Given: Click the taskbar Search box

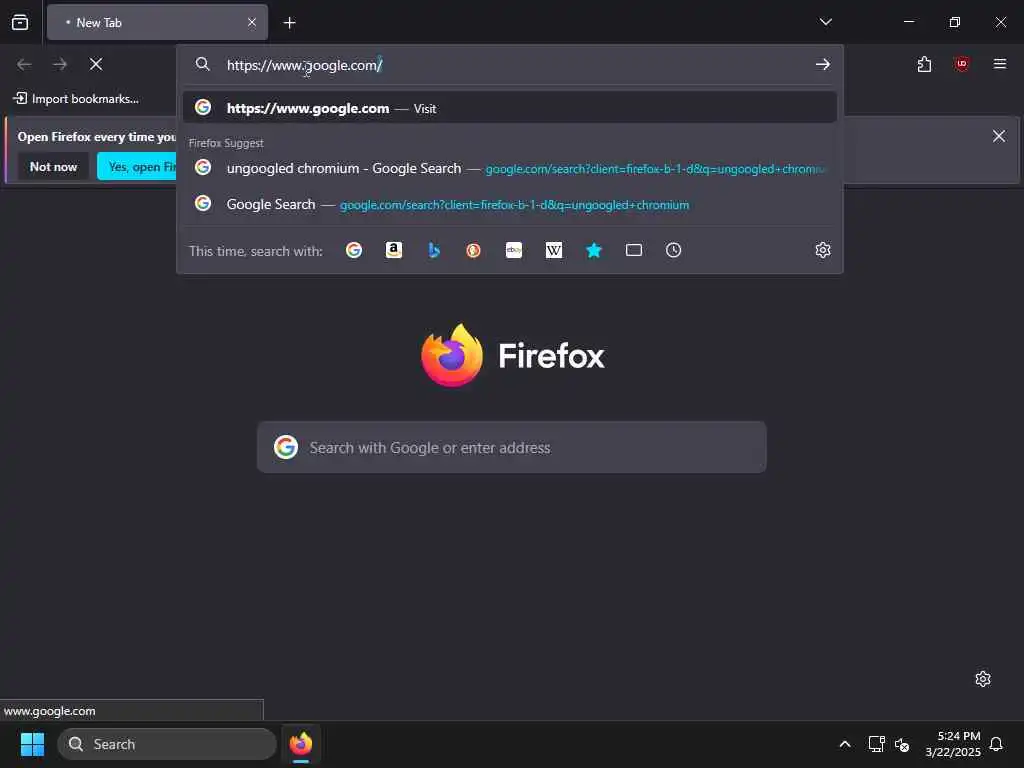Looking at the screenshot, I should pyautogui.click(x=167, y=744).
